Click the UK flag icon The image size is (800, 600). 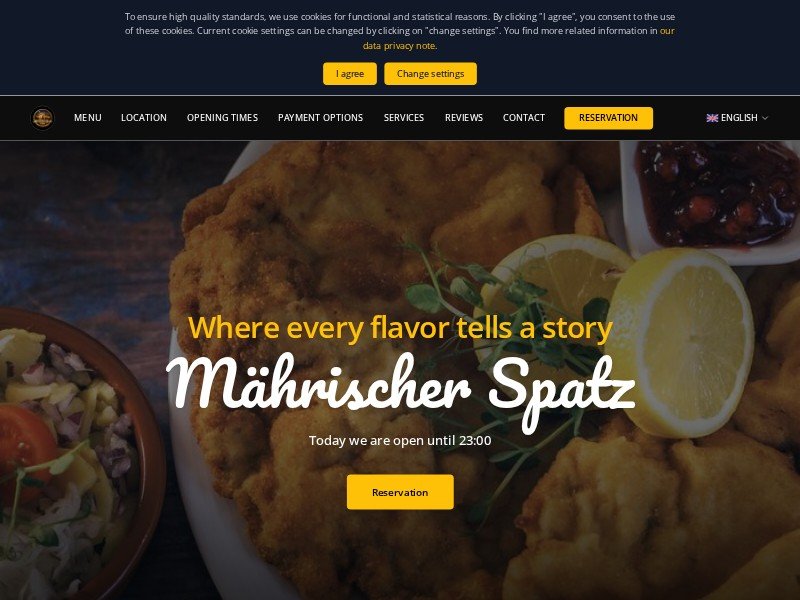point(712,118)
